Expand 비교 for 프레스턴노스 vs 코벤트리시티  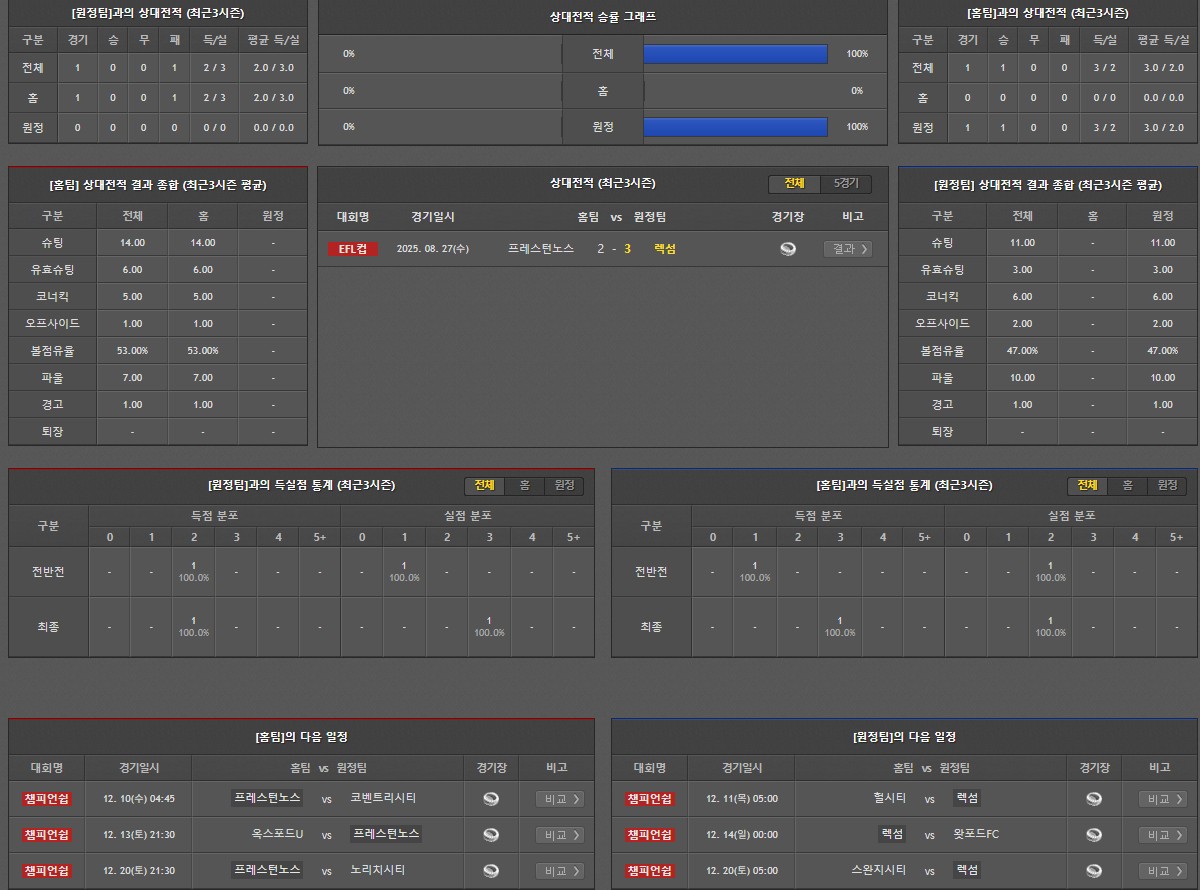560,798
